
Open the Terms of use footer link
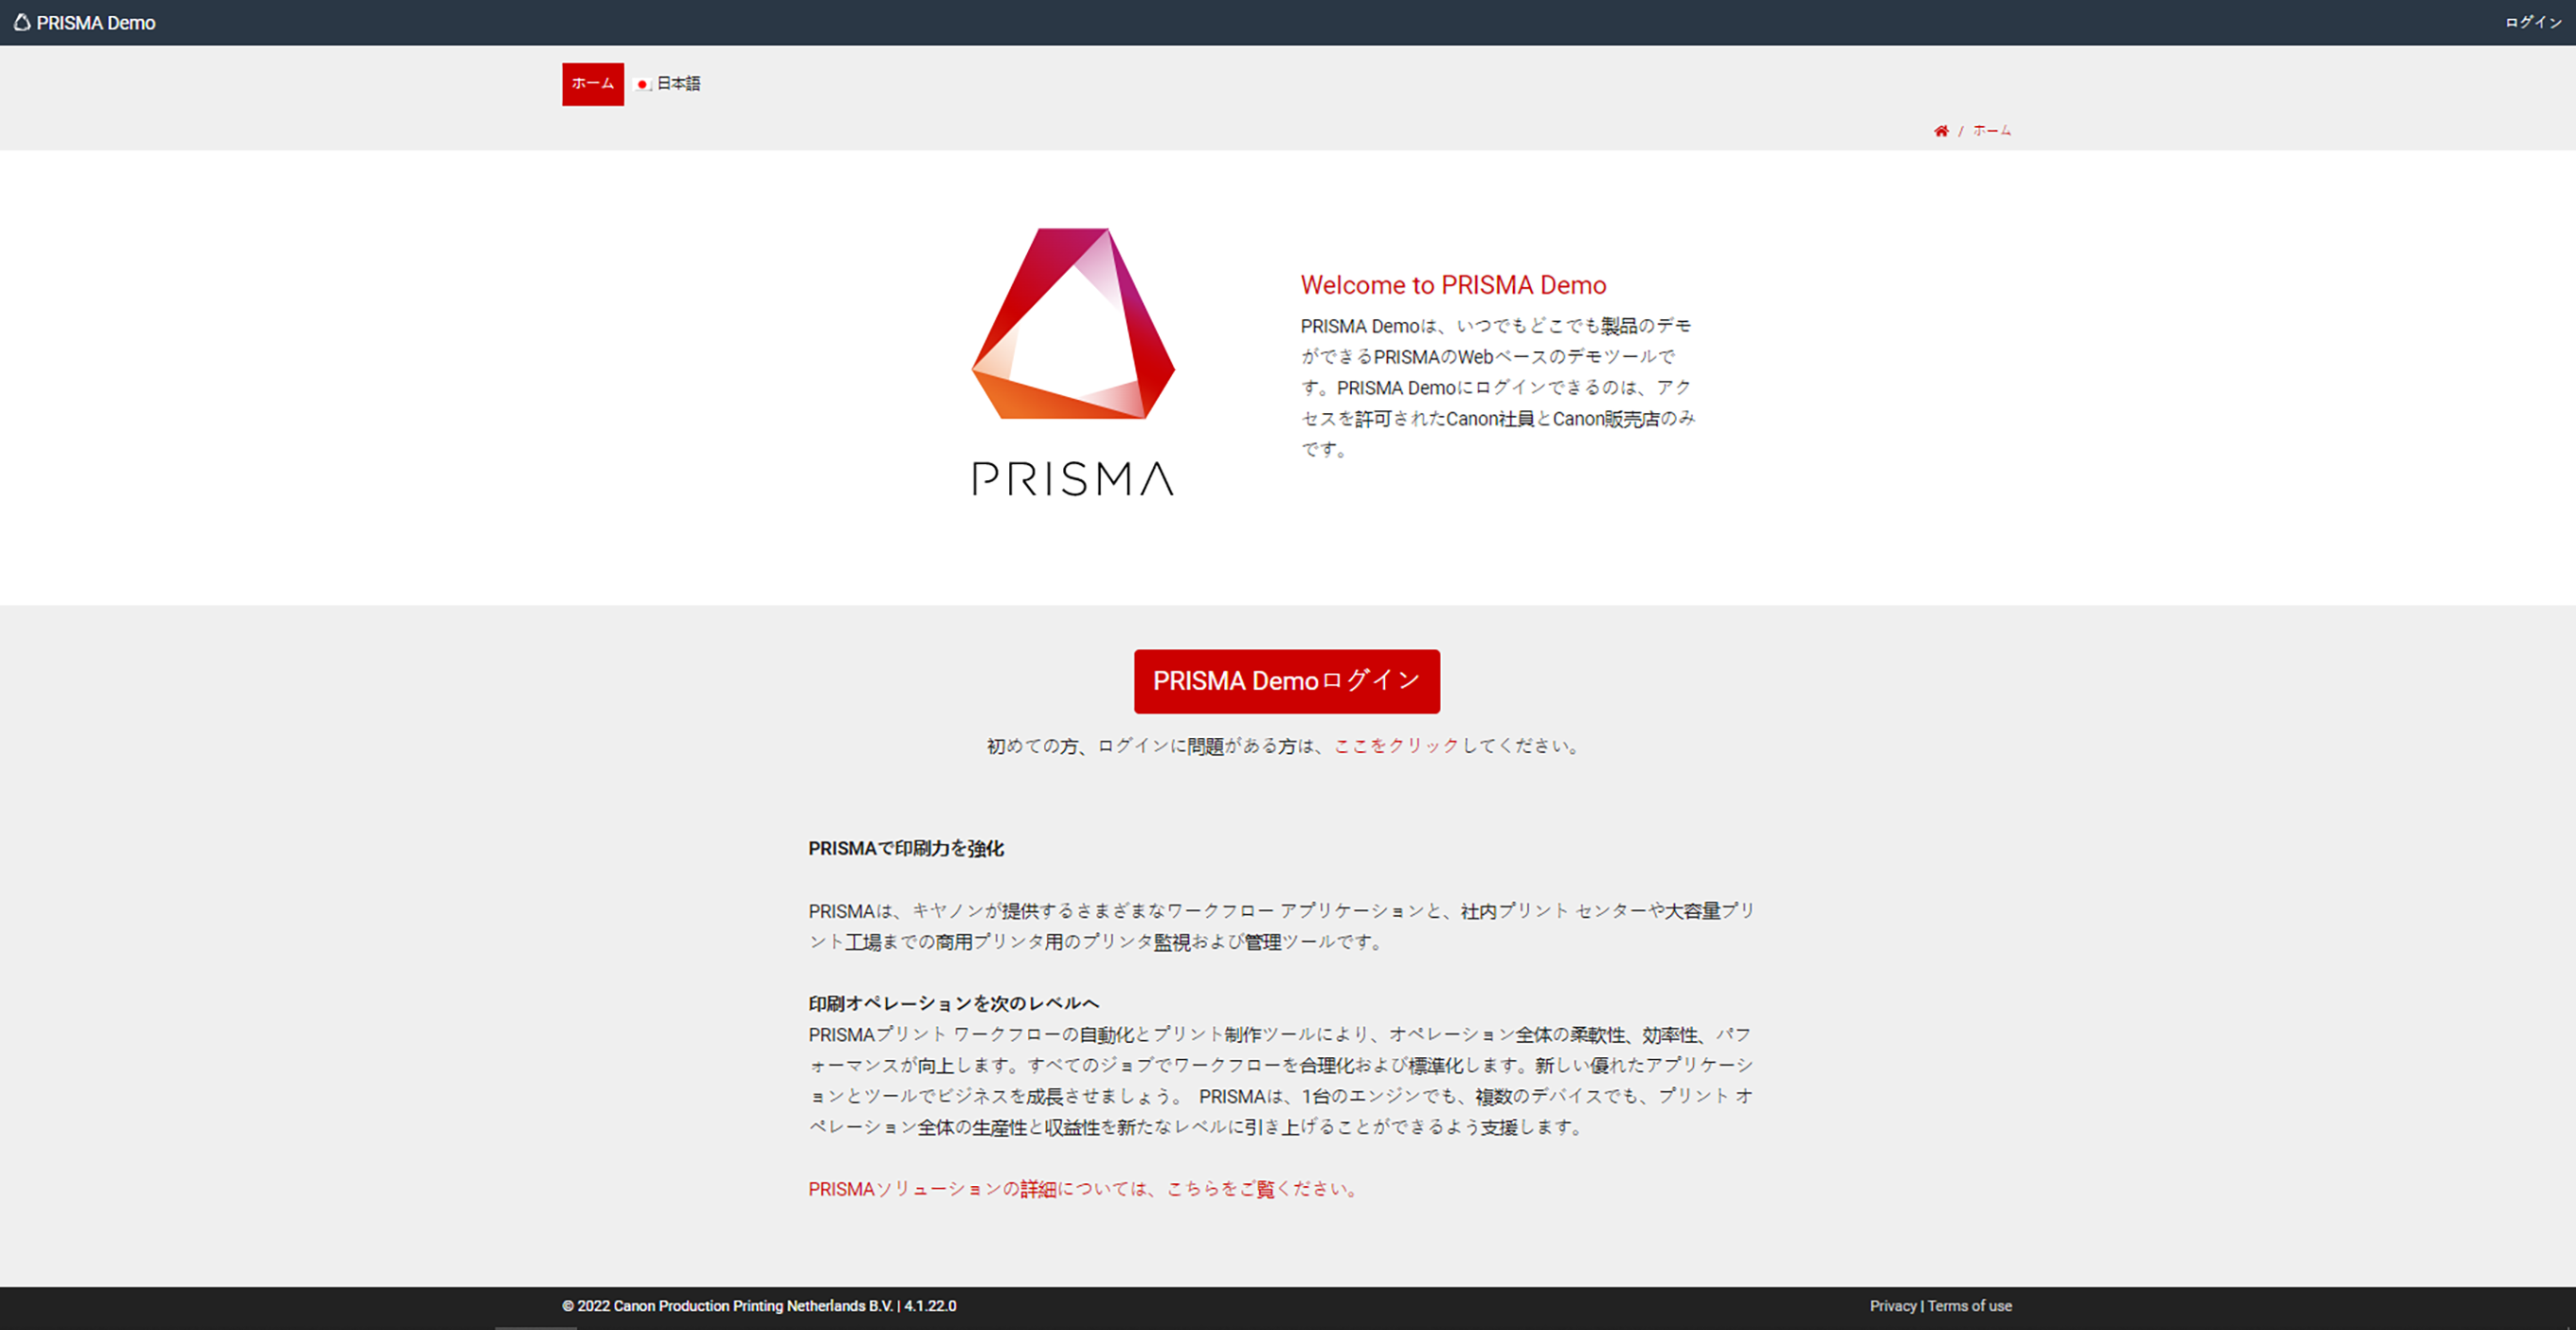coord(1969,1306)
